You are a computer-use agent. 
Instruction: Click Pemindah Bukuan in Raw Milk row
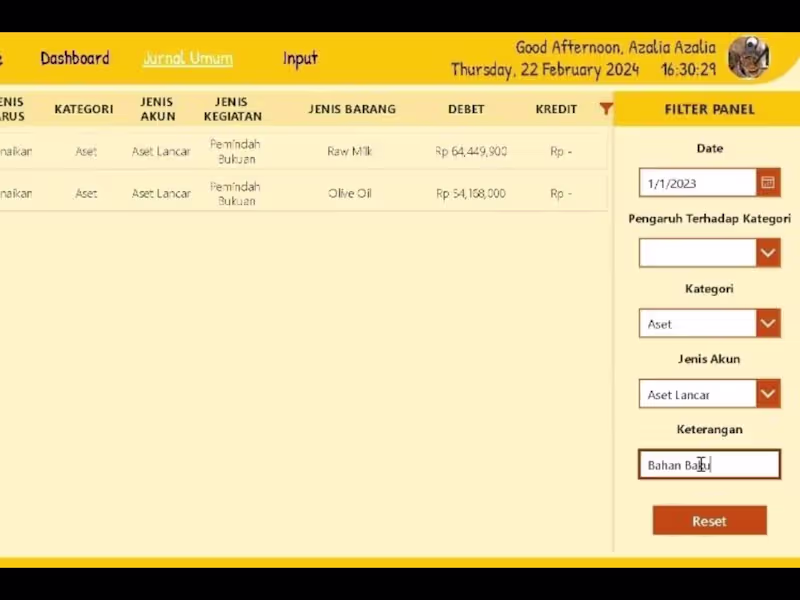(236, 152)
